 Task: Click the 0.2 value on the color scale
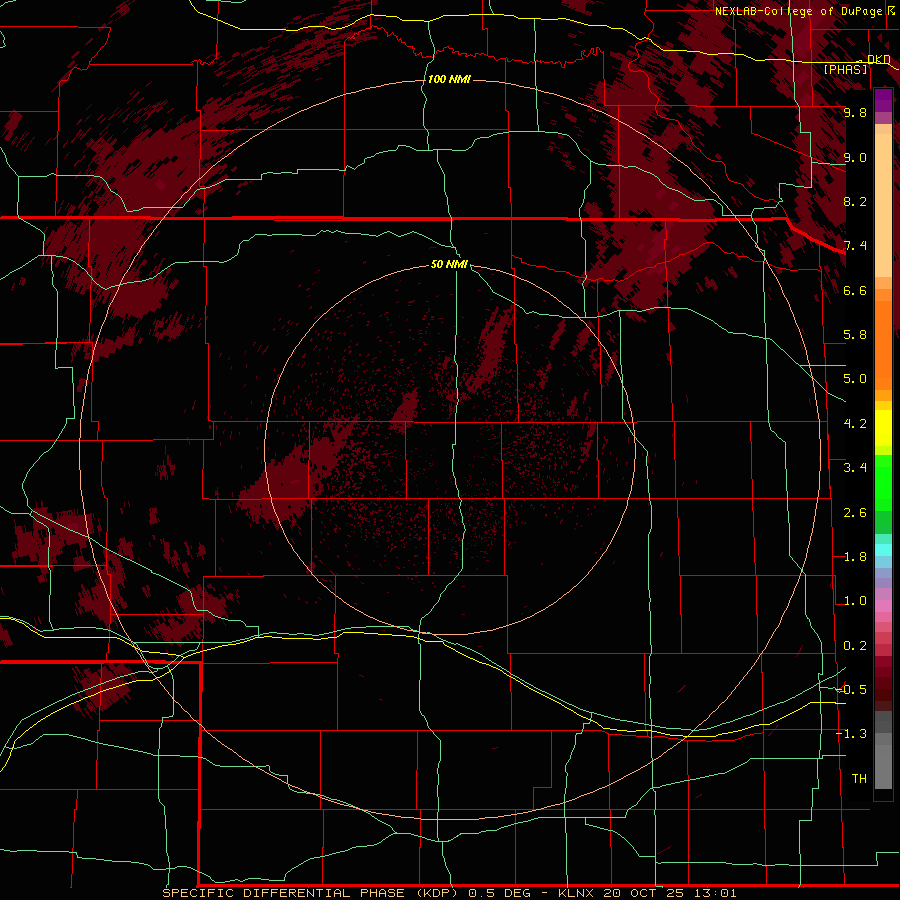point(855,646)
